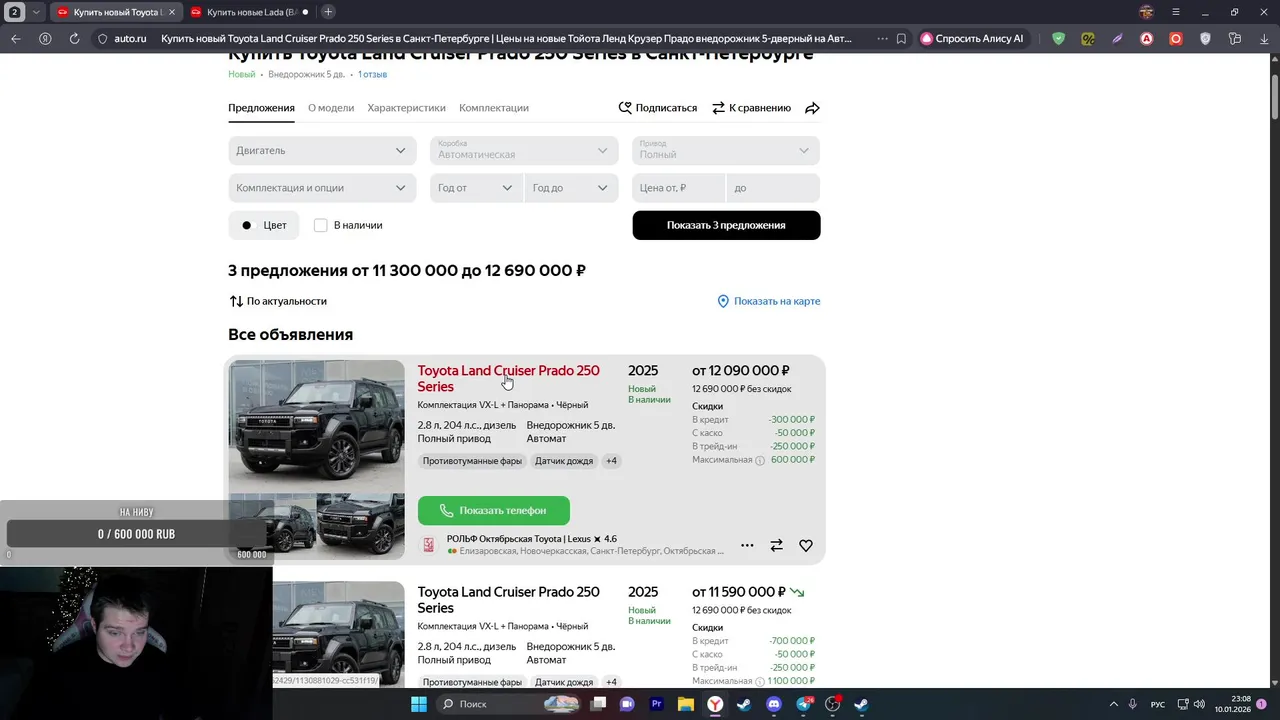Viewport: 1280px width, 720px height.
Task: Expand the +4 options tag on first listing
Action: coord(611,461)
